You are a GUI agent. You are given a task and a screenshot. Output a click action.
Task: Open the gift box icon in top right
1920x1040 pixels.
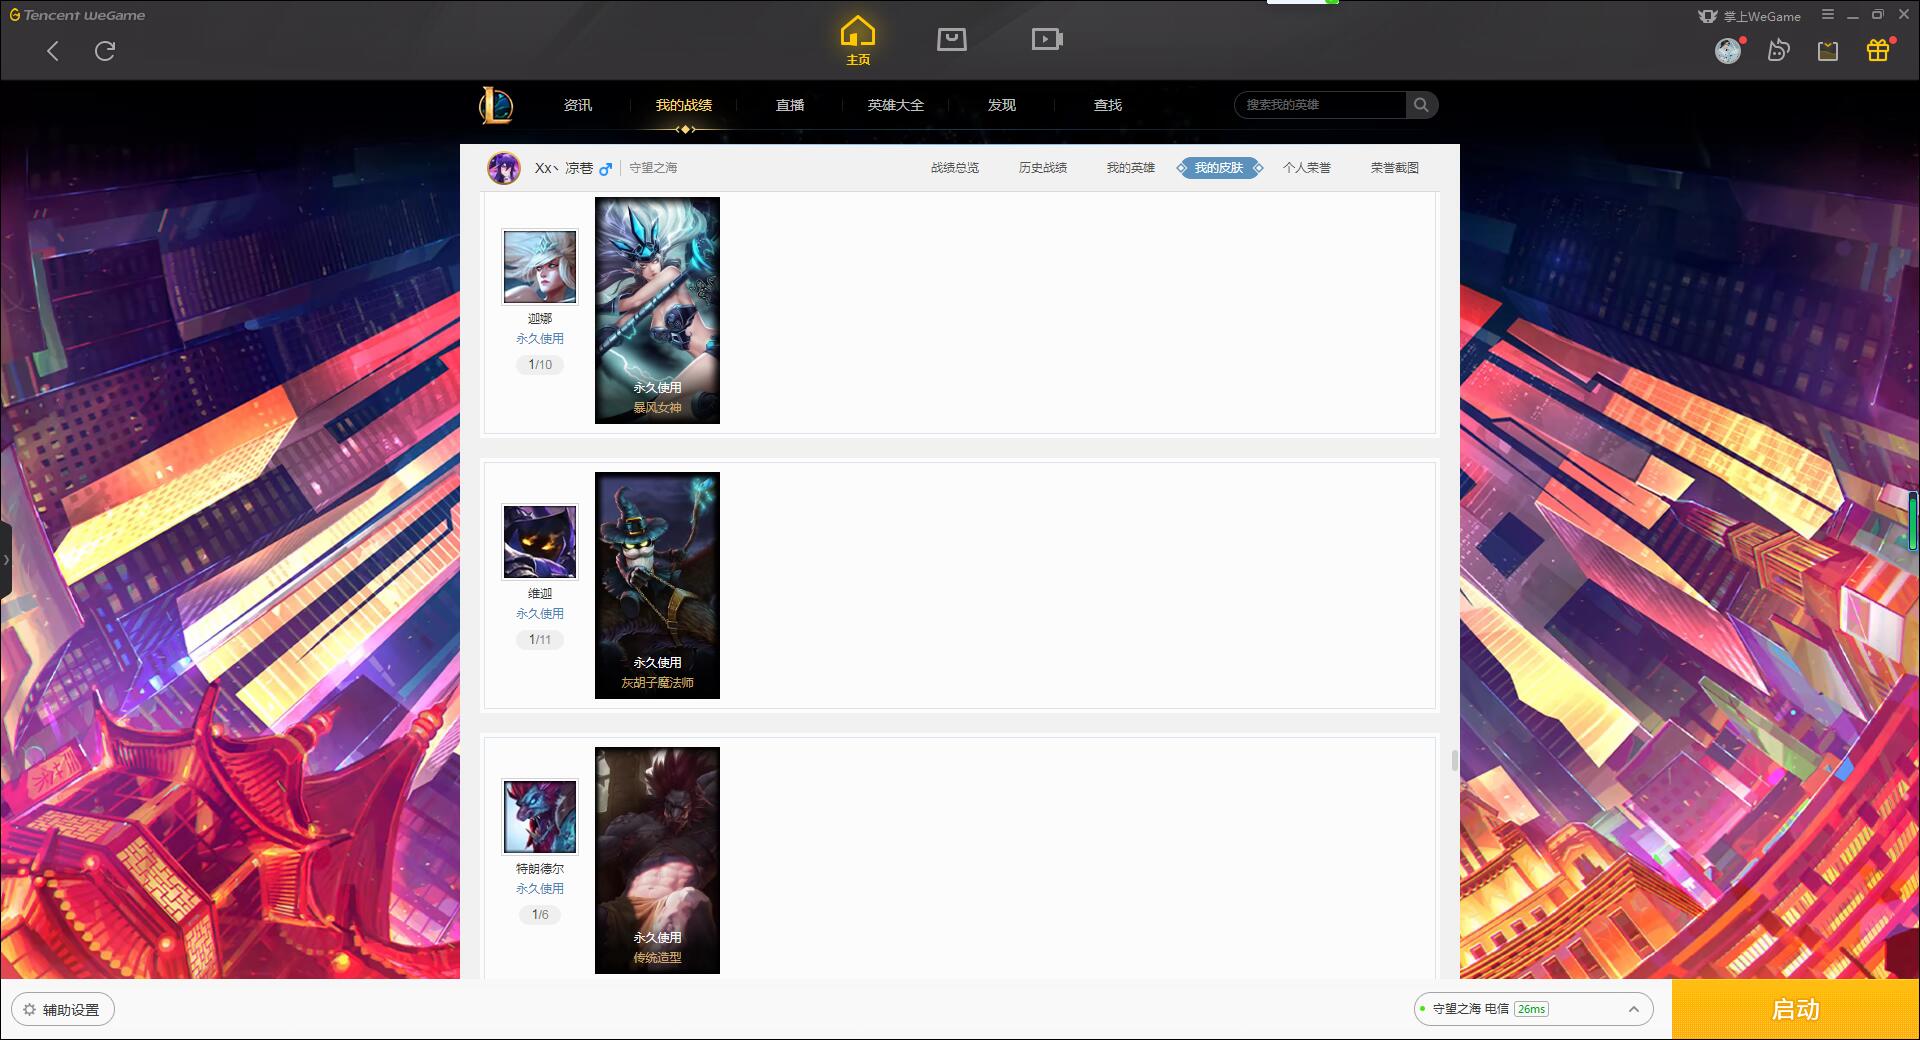1878,50
